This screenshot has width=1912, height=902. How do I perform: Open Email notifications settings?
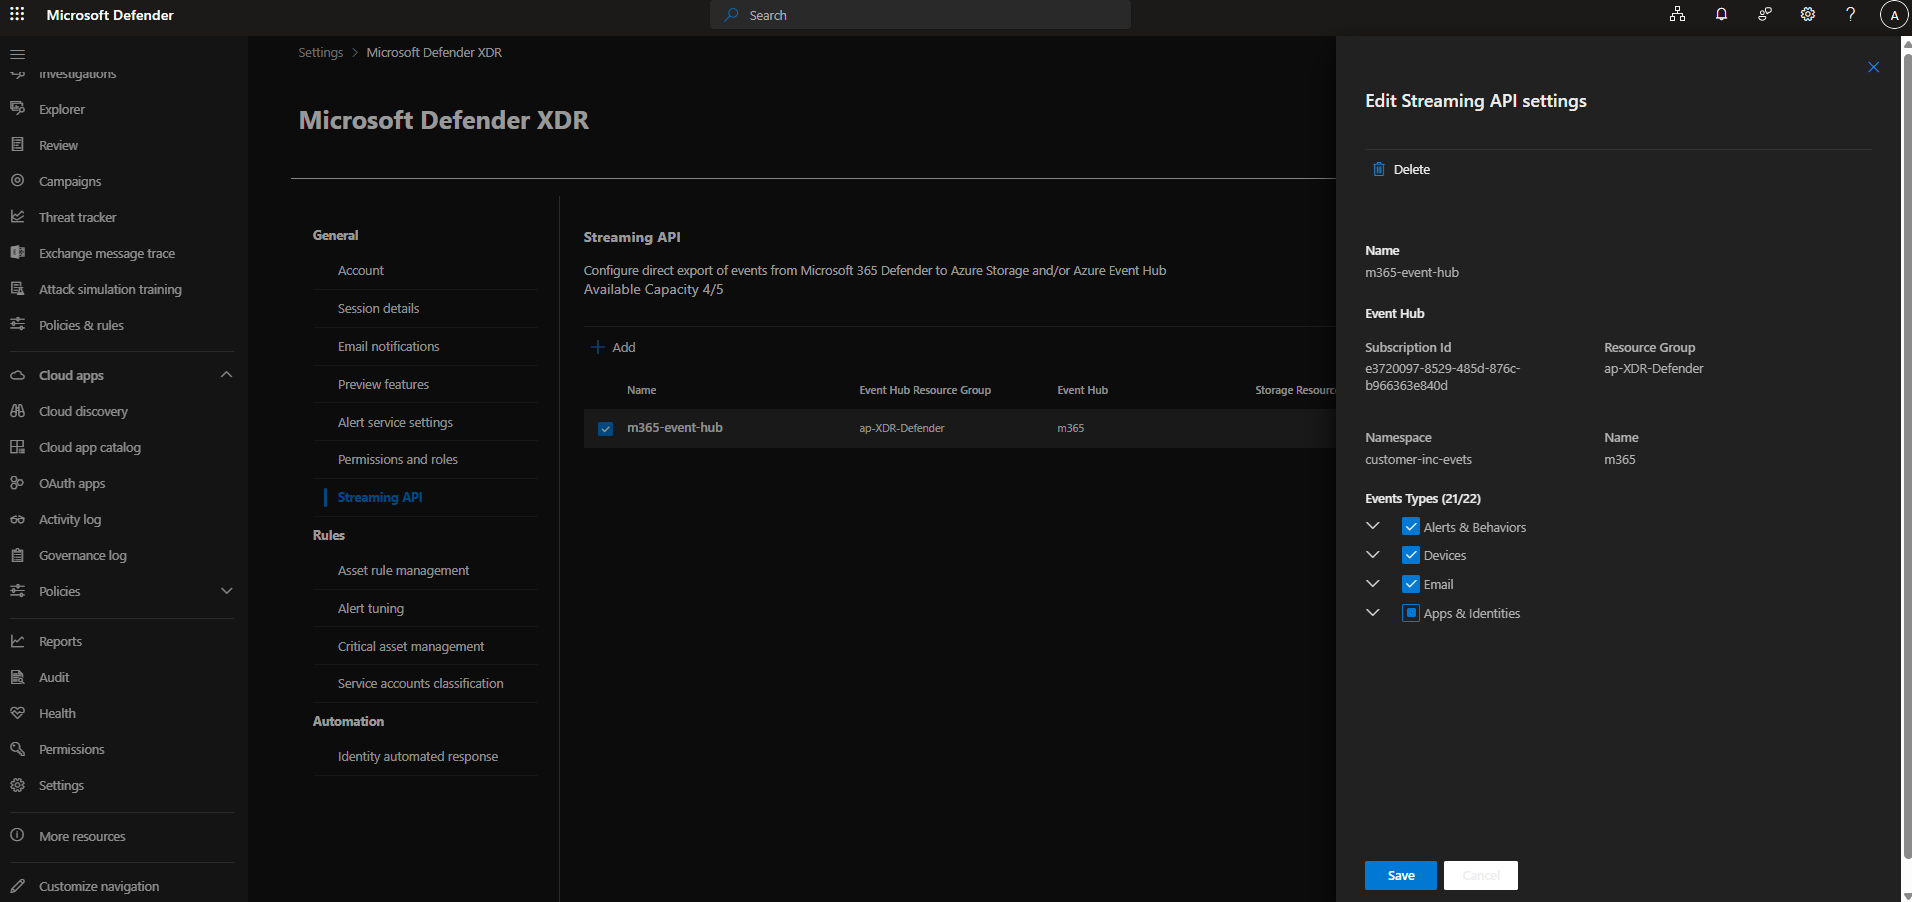click(x=389, y=347)
